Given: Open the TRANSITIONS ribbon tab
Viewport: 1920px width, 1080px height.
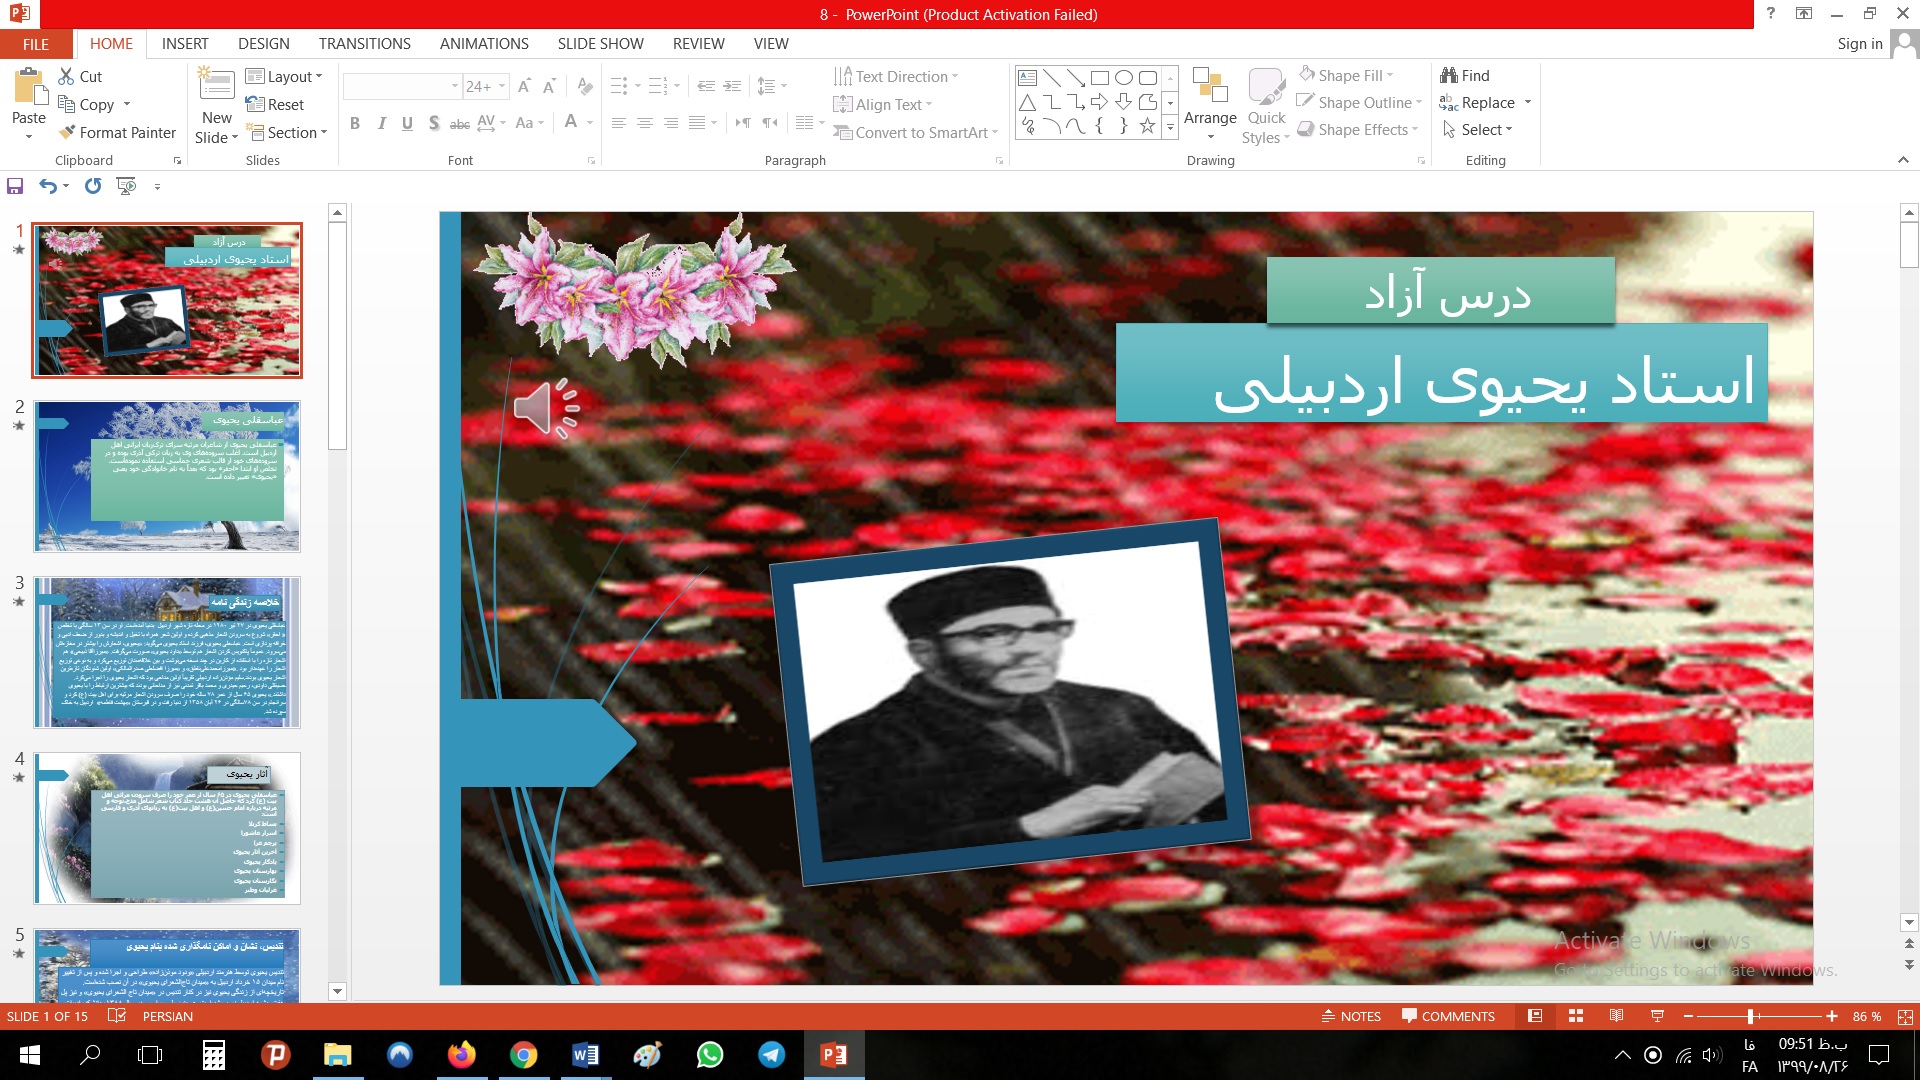Looking at the screenshot, I should click(x=364, y=44).
